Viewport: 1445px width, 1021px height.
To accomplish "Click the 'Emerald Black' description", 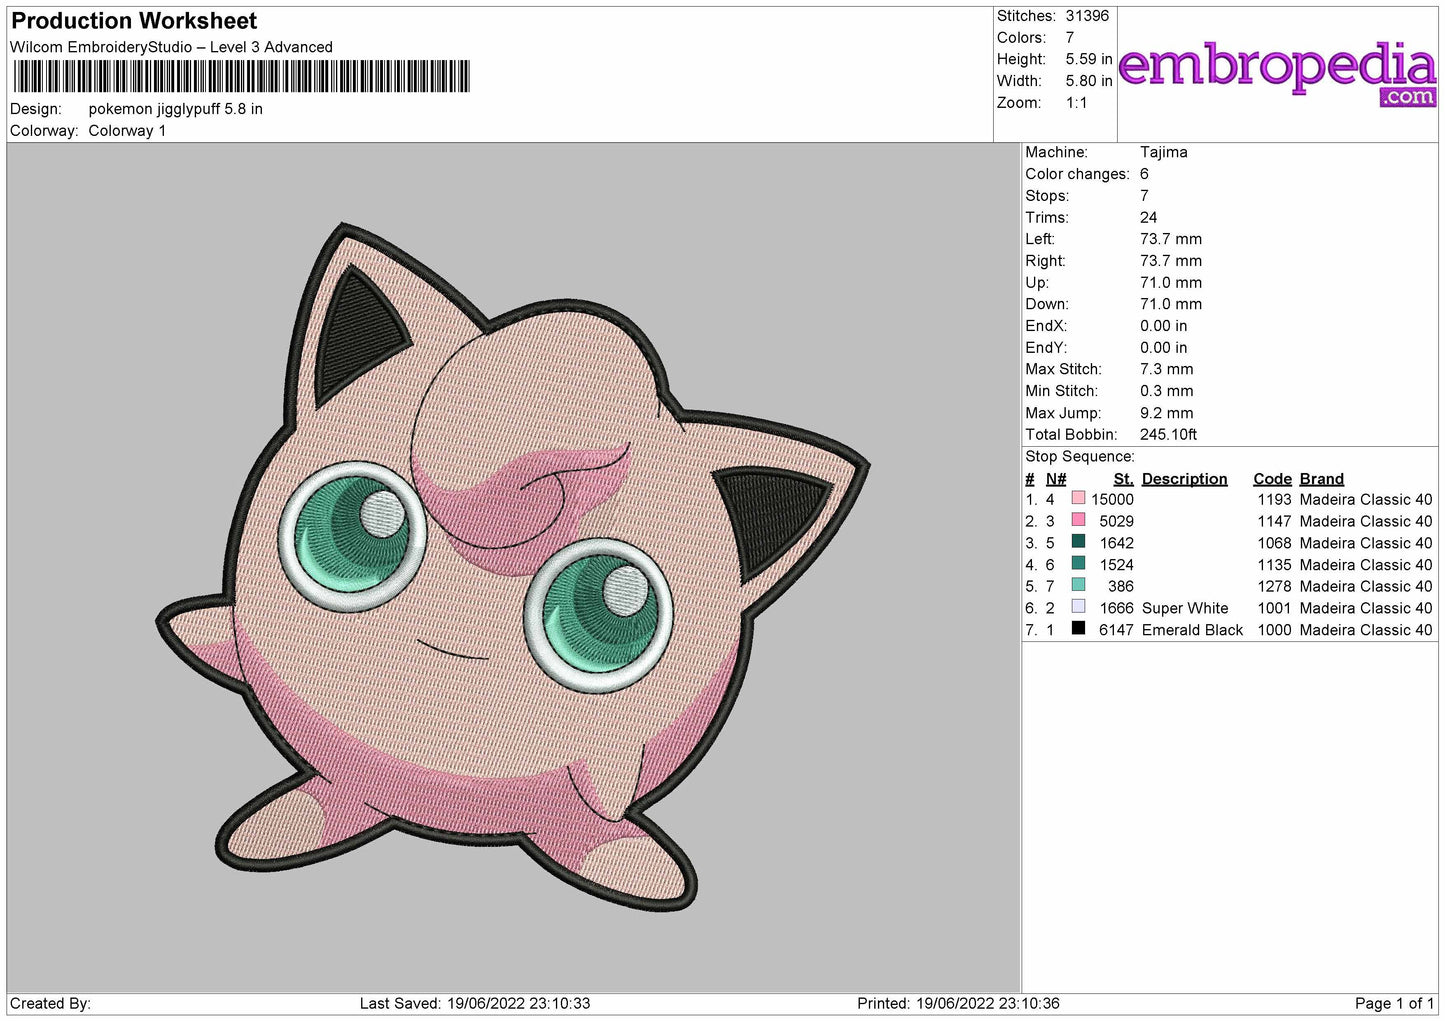I will pos(1192,631).
